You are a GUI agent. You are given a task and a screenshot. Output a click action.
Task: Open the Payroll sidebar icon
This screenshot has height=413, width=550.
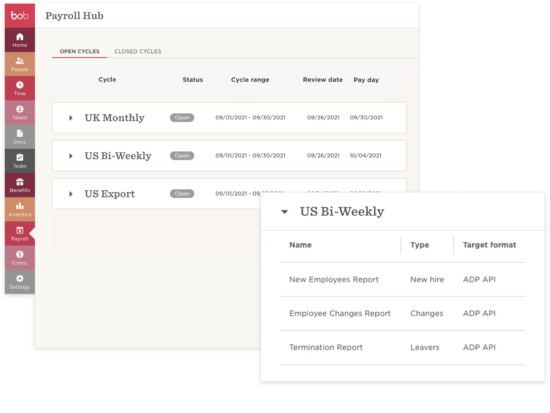tap(20, 234)
